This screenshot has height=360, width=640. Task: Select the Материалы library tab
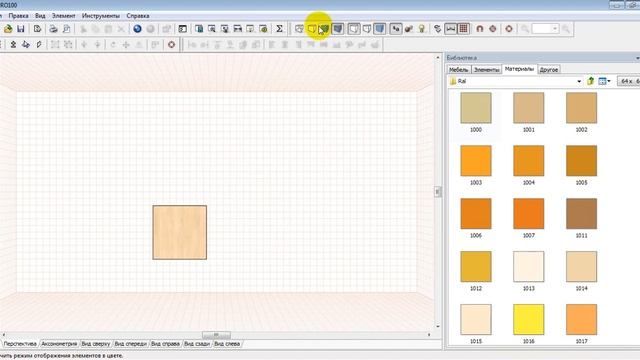[x=519, y=69]
